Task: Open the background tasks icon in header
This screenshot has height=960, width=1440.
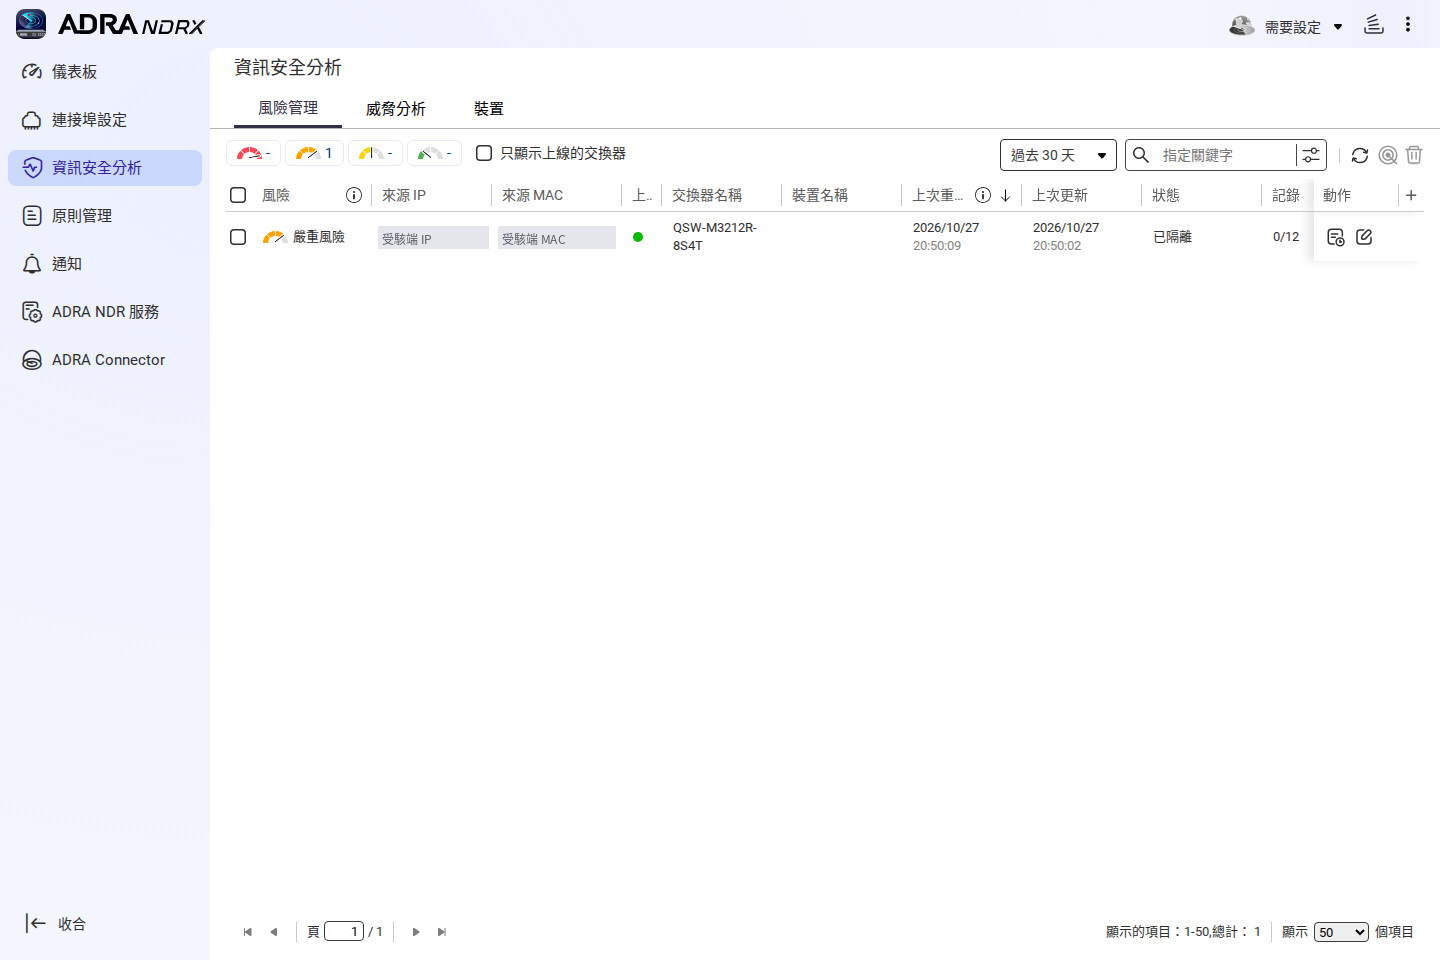Action: [1374, 25]
